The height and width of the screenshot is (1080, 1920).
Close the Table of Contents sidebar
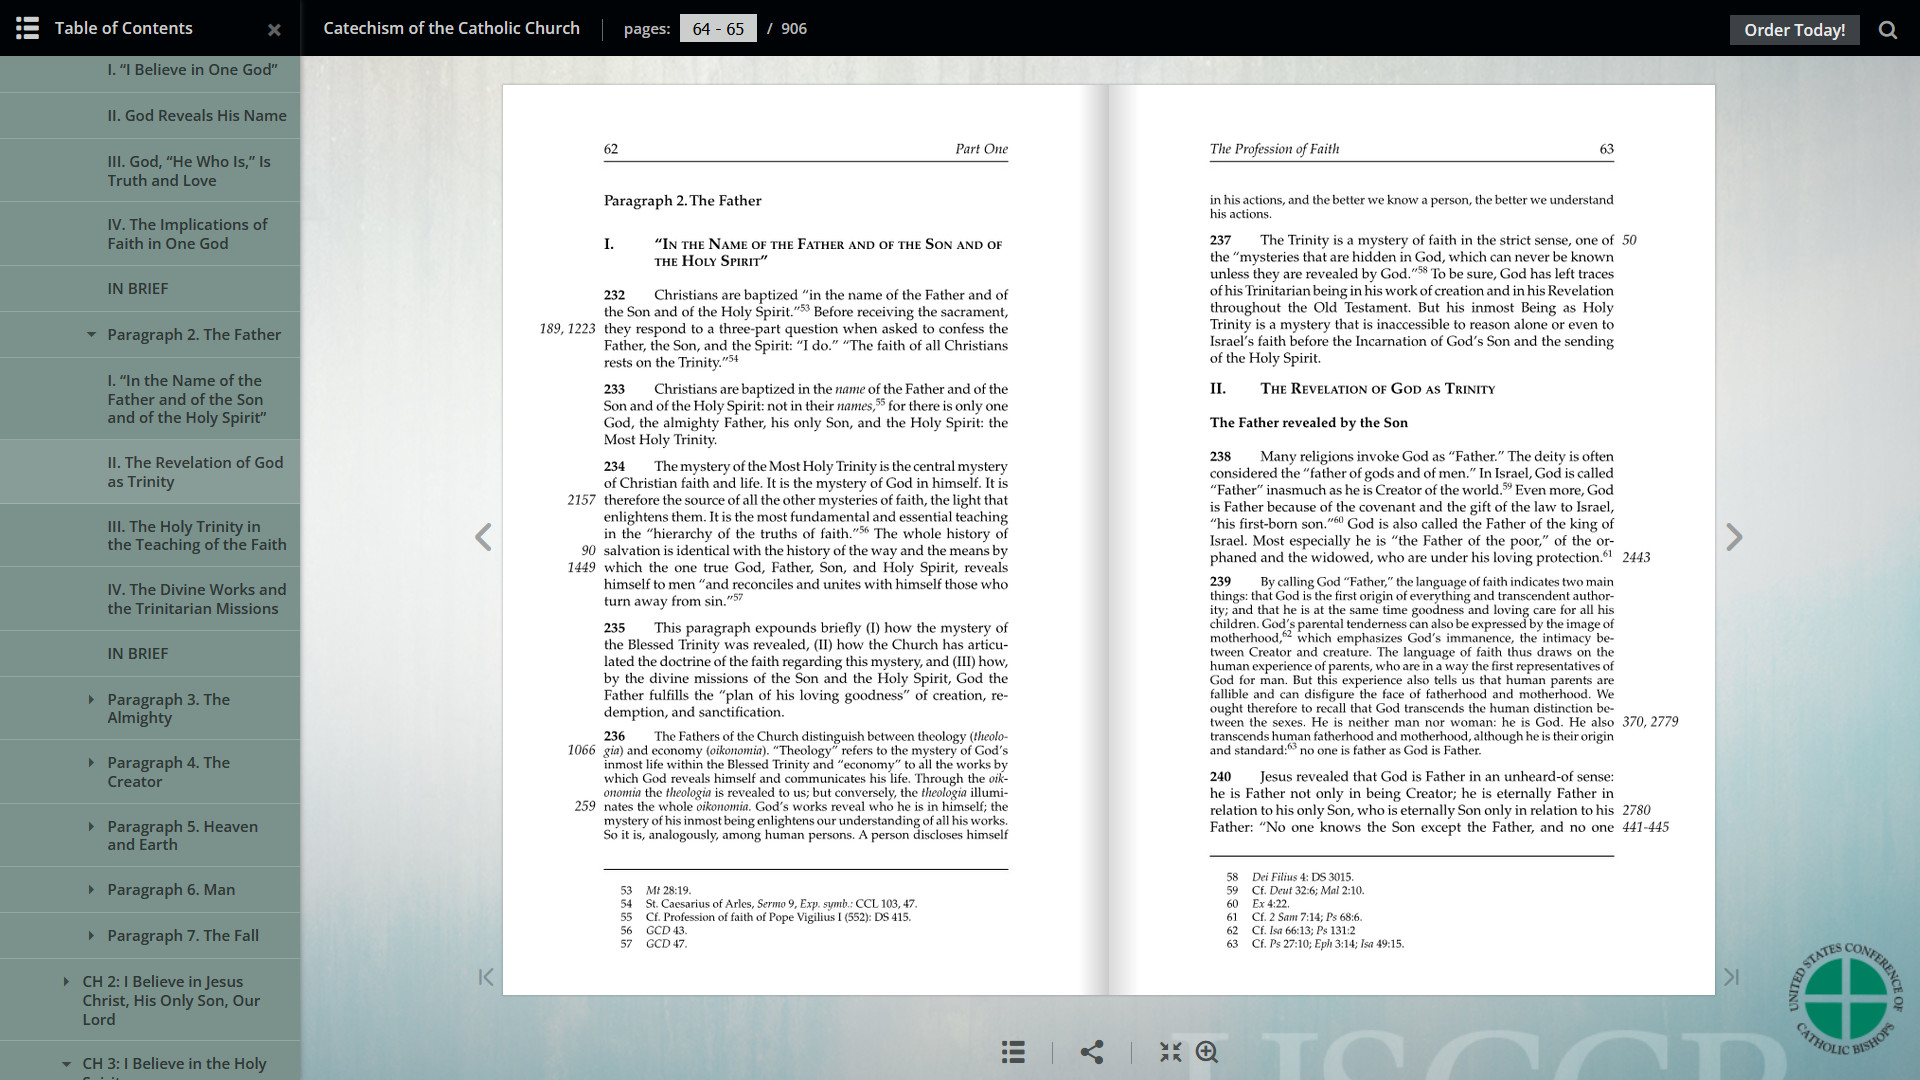click(x=274, y=30)
